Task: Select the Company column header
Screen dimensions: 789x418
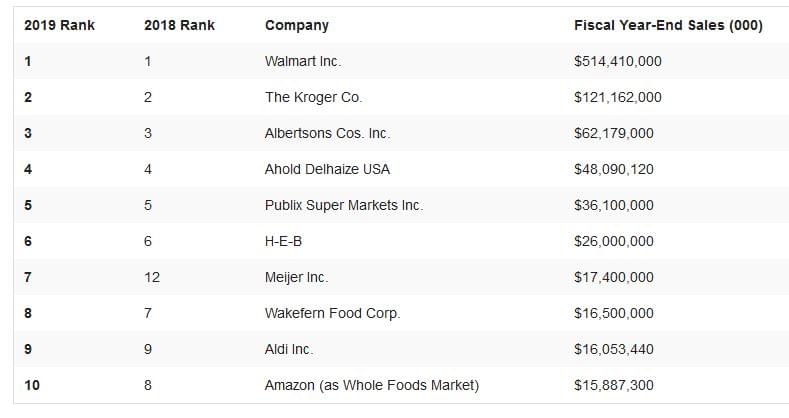Action: [297, 26]
